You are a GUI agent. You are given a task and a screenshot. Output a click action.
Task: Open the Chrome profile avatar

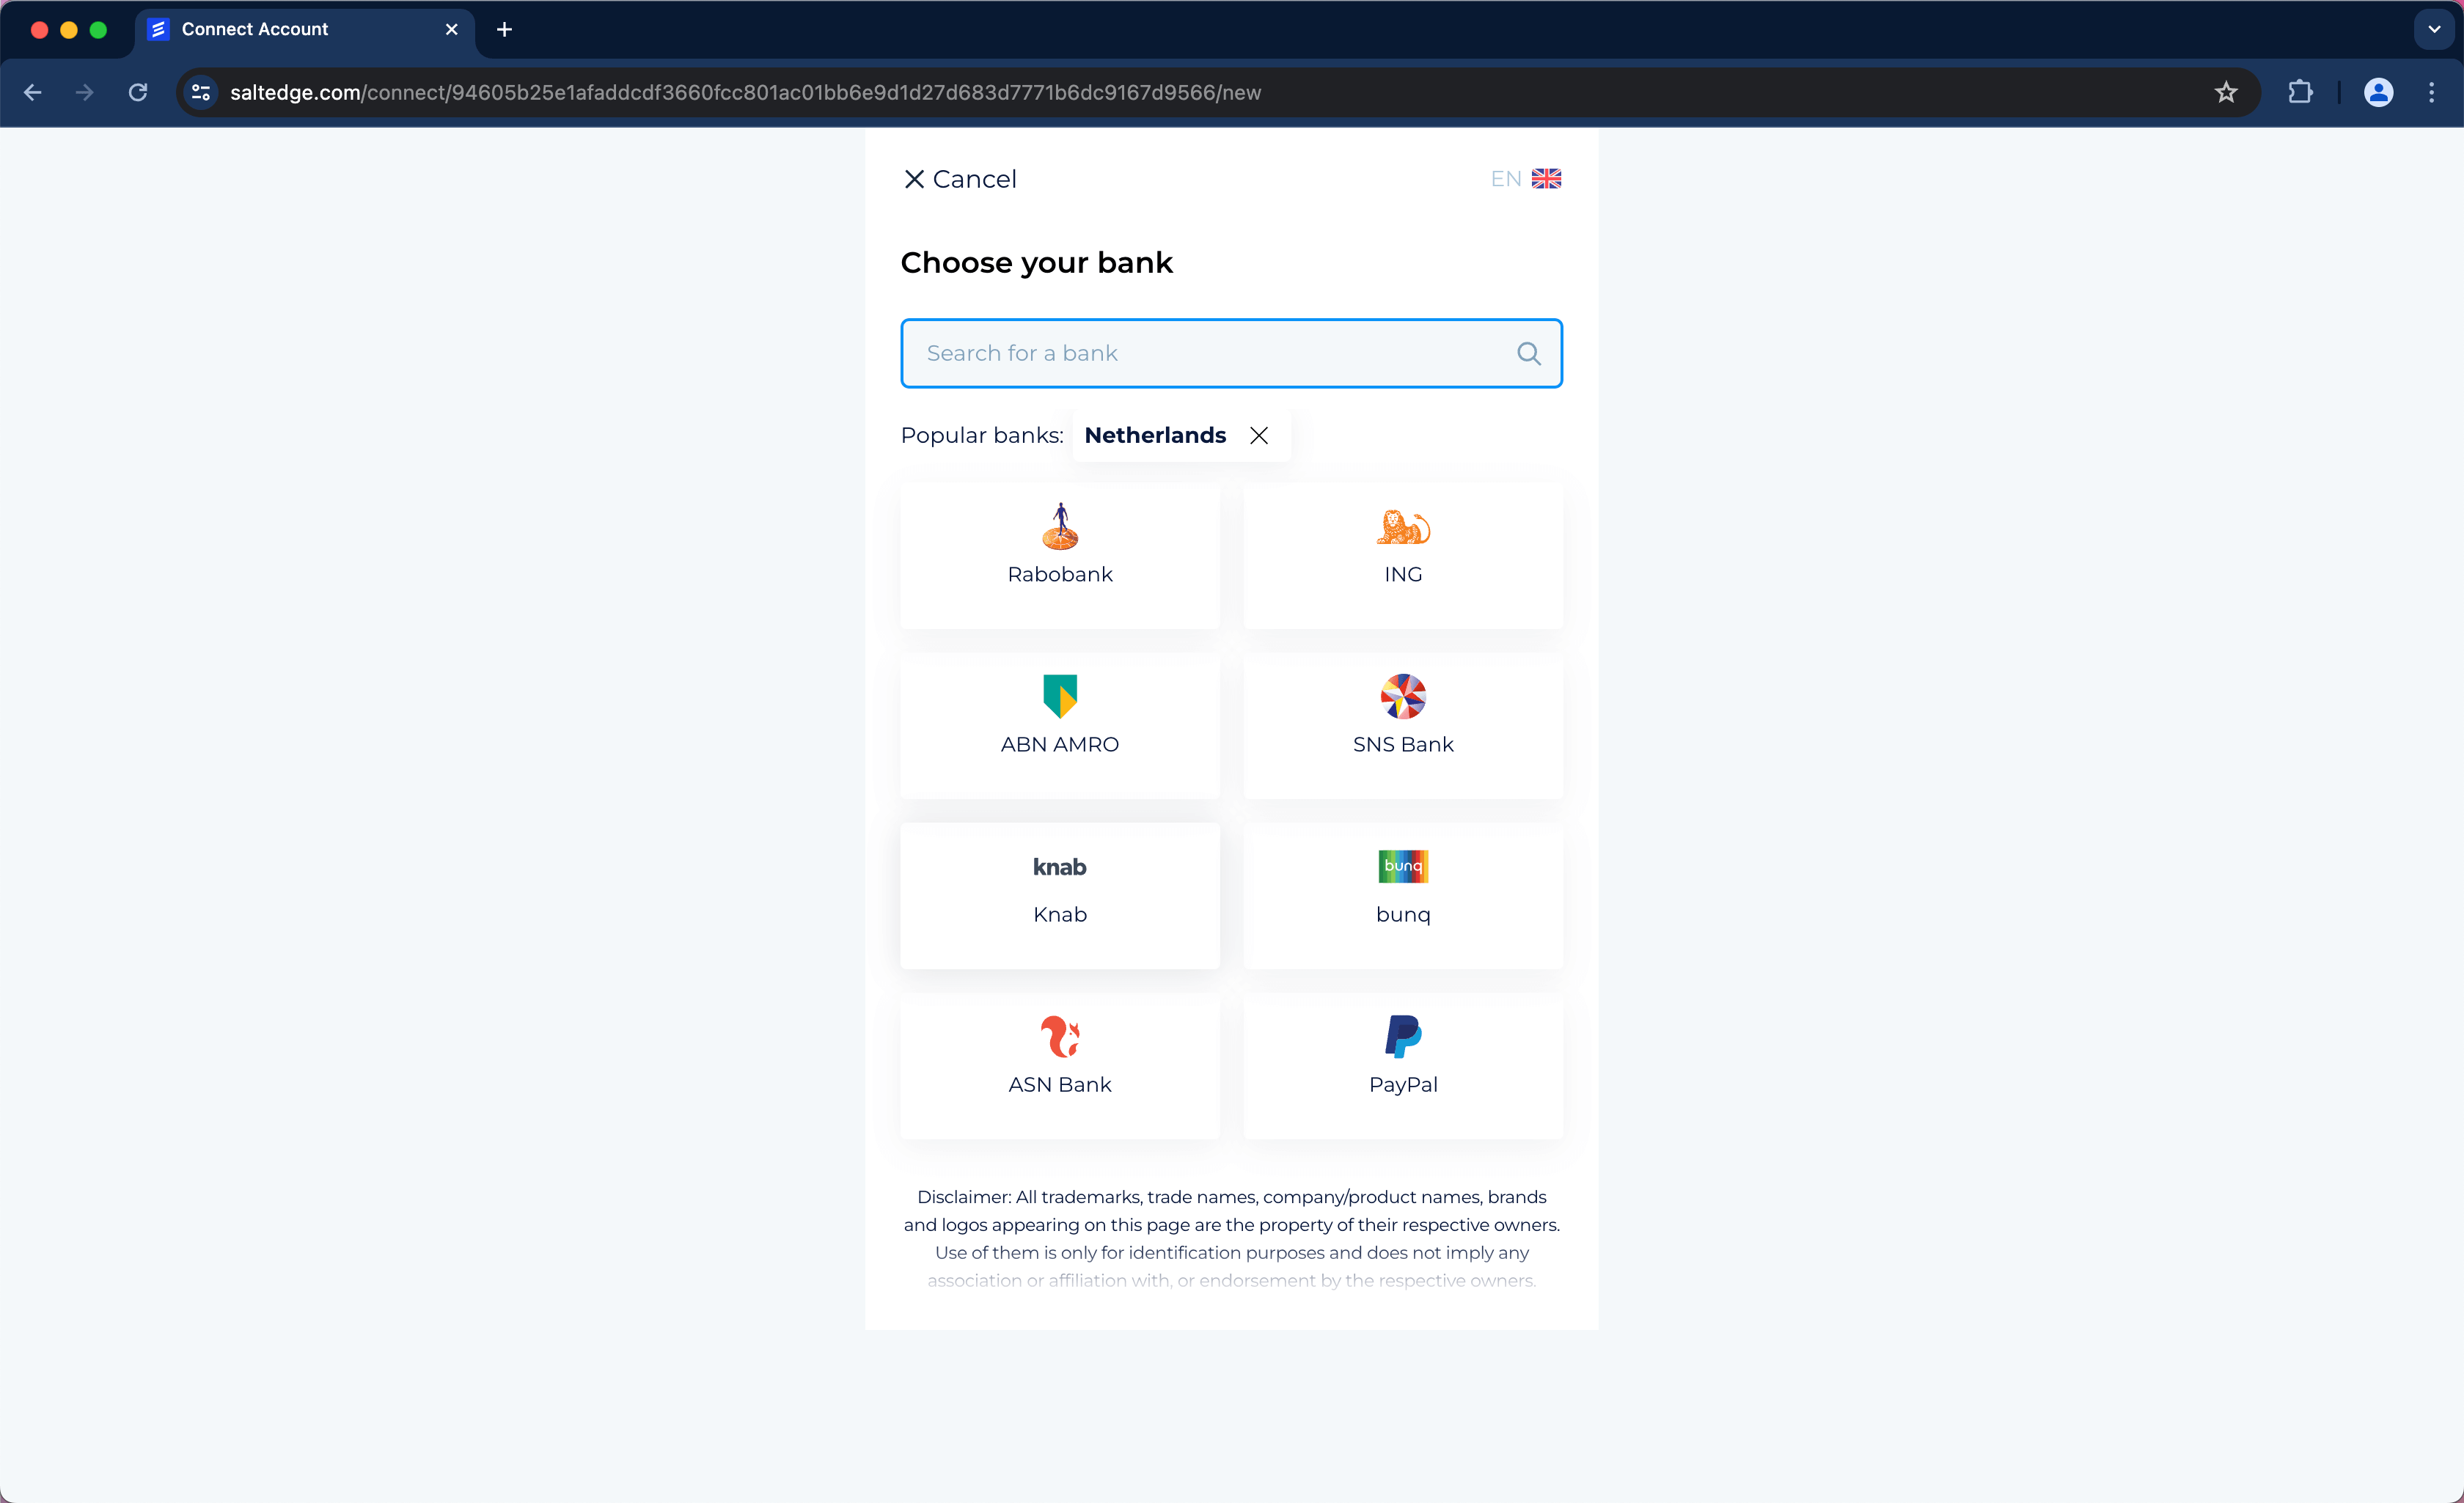(x=2378, y=92)
